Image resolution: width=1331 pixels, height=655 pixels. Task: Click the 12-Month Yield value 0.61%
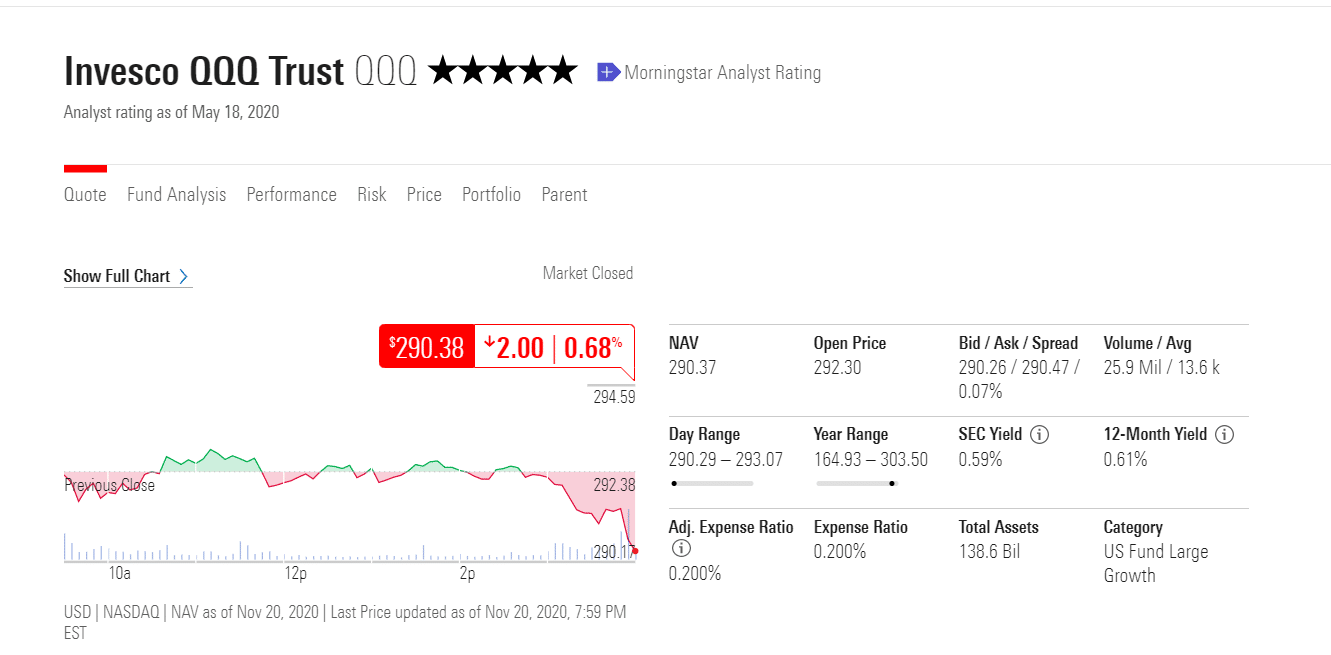[1125, 460]
